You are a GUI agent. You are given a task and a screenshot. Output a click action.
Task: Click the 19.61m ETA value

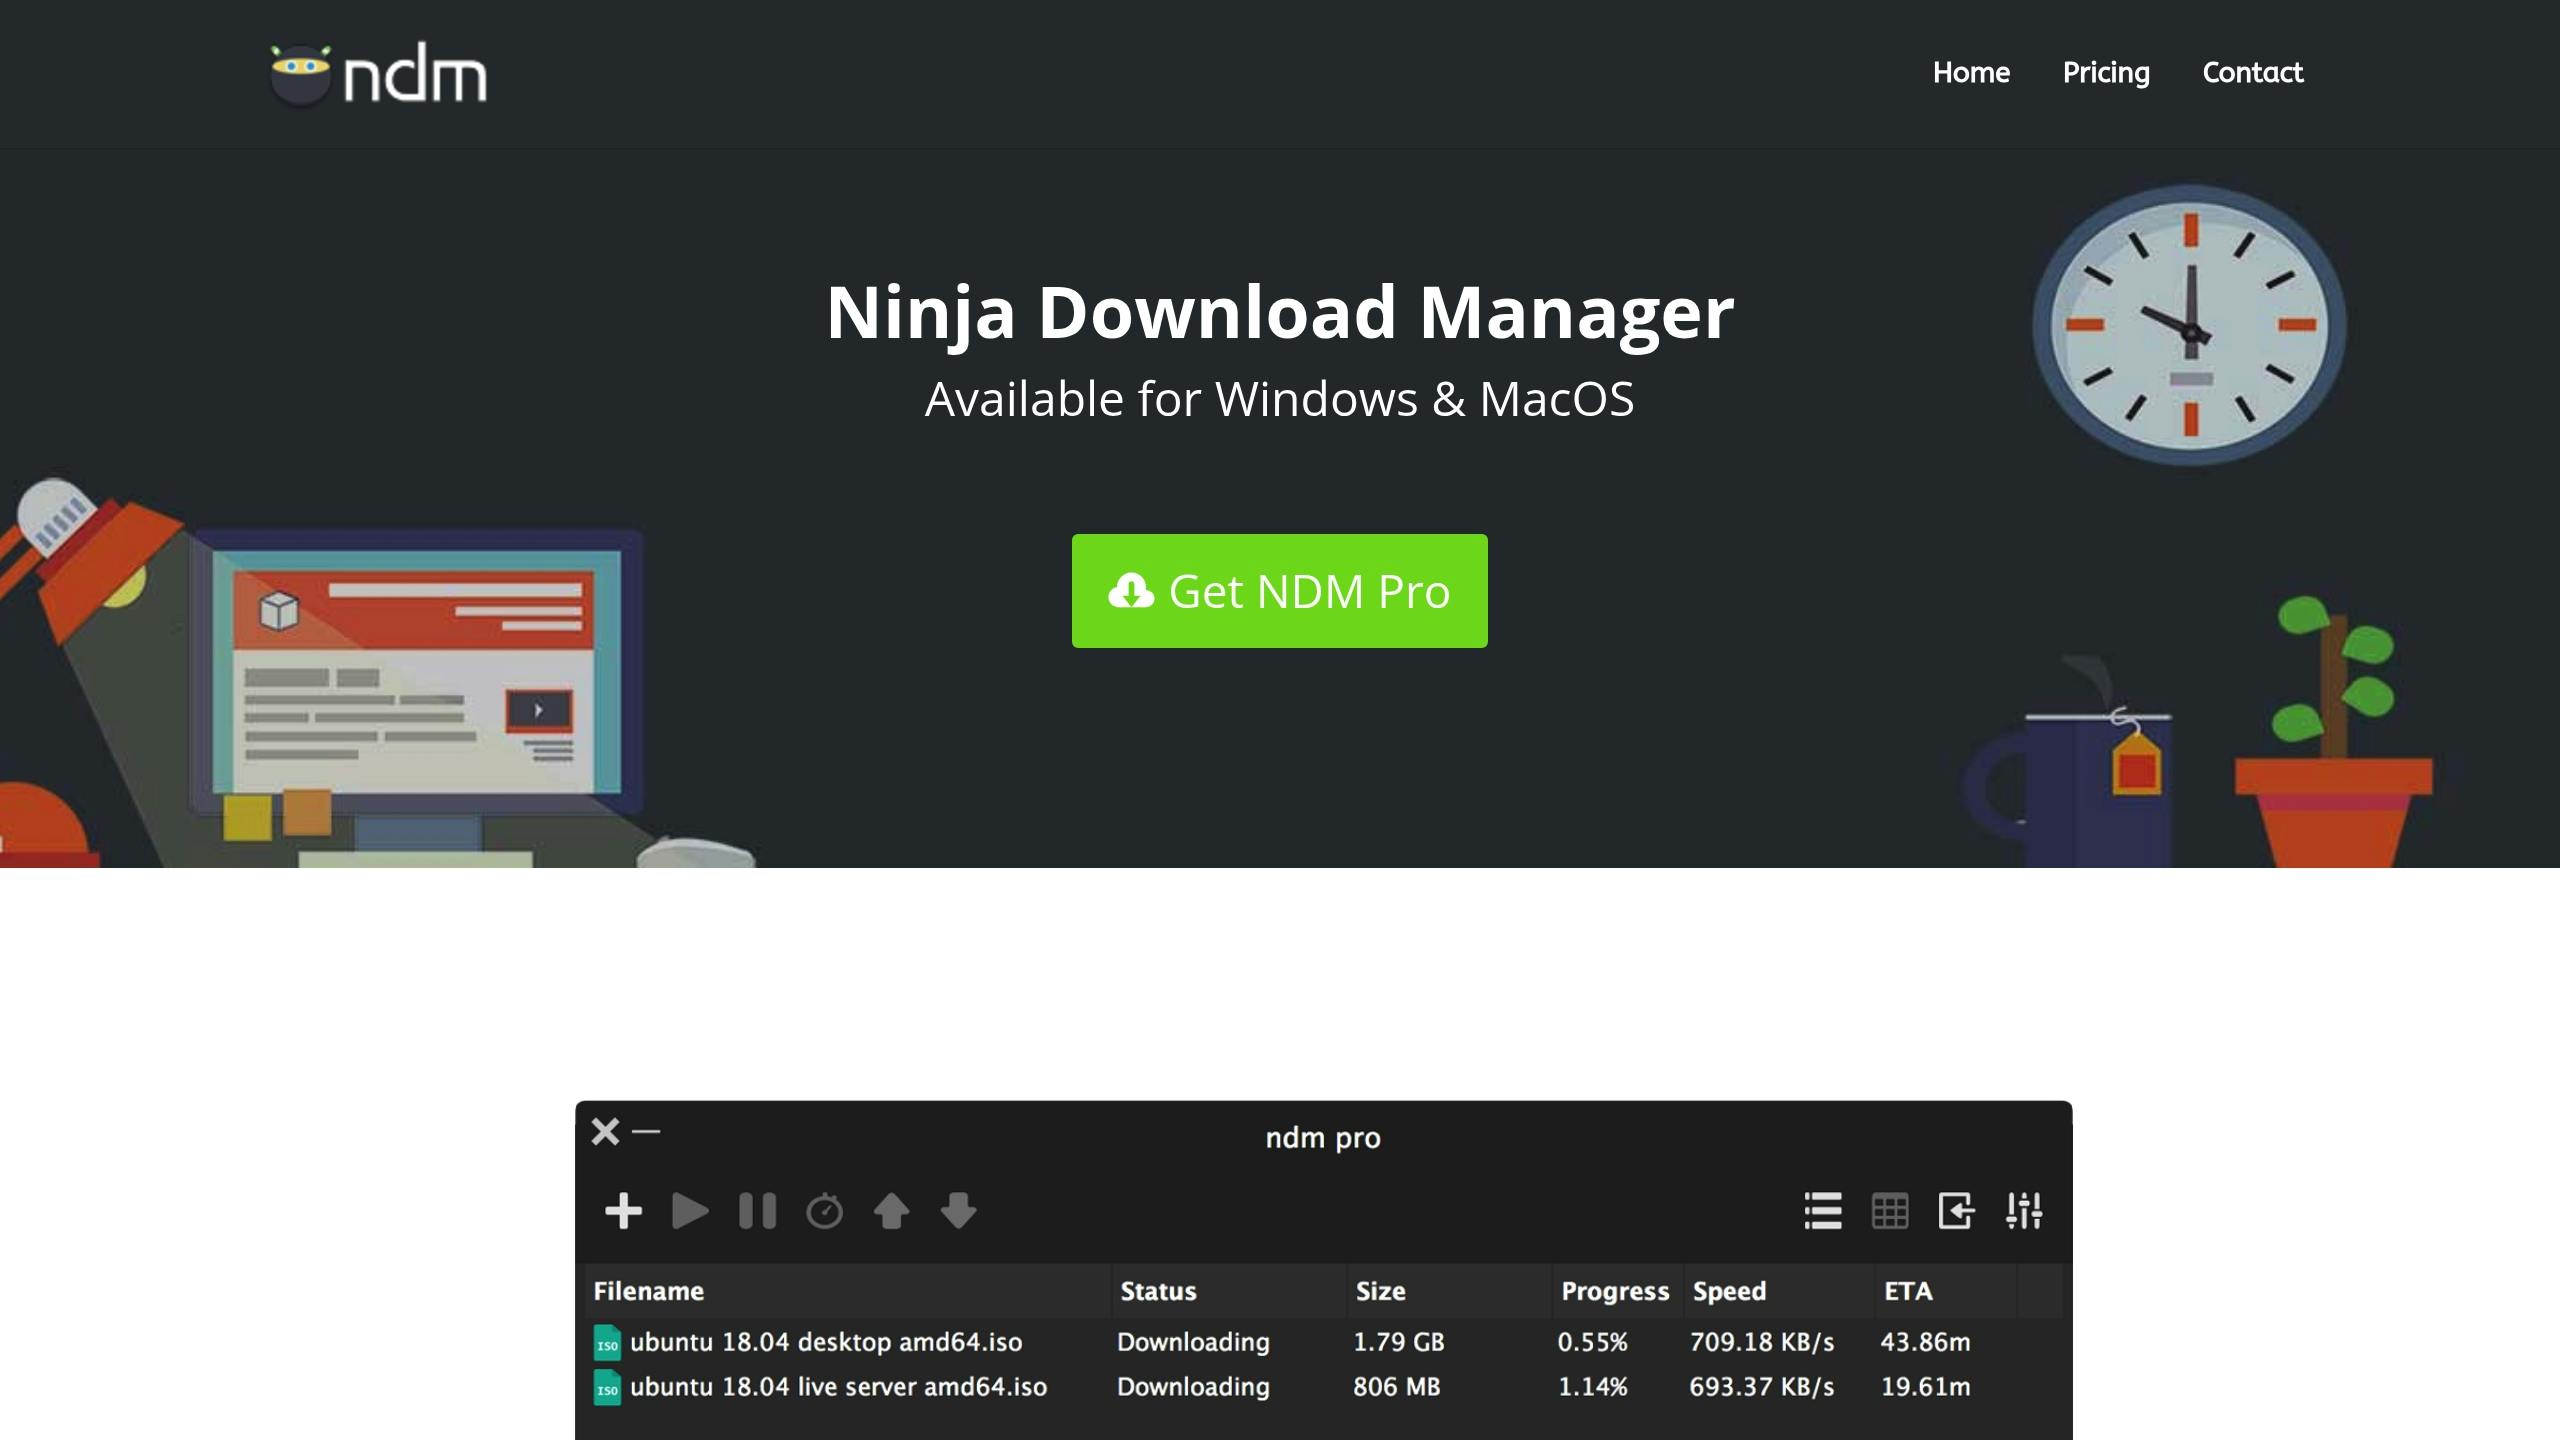[1925, 1387]
